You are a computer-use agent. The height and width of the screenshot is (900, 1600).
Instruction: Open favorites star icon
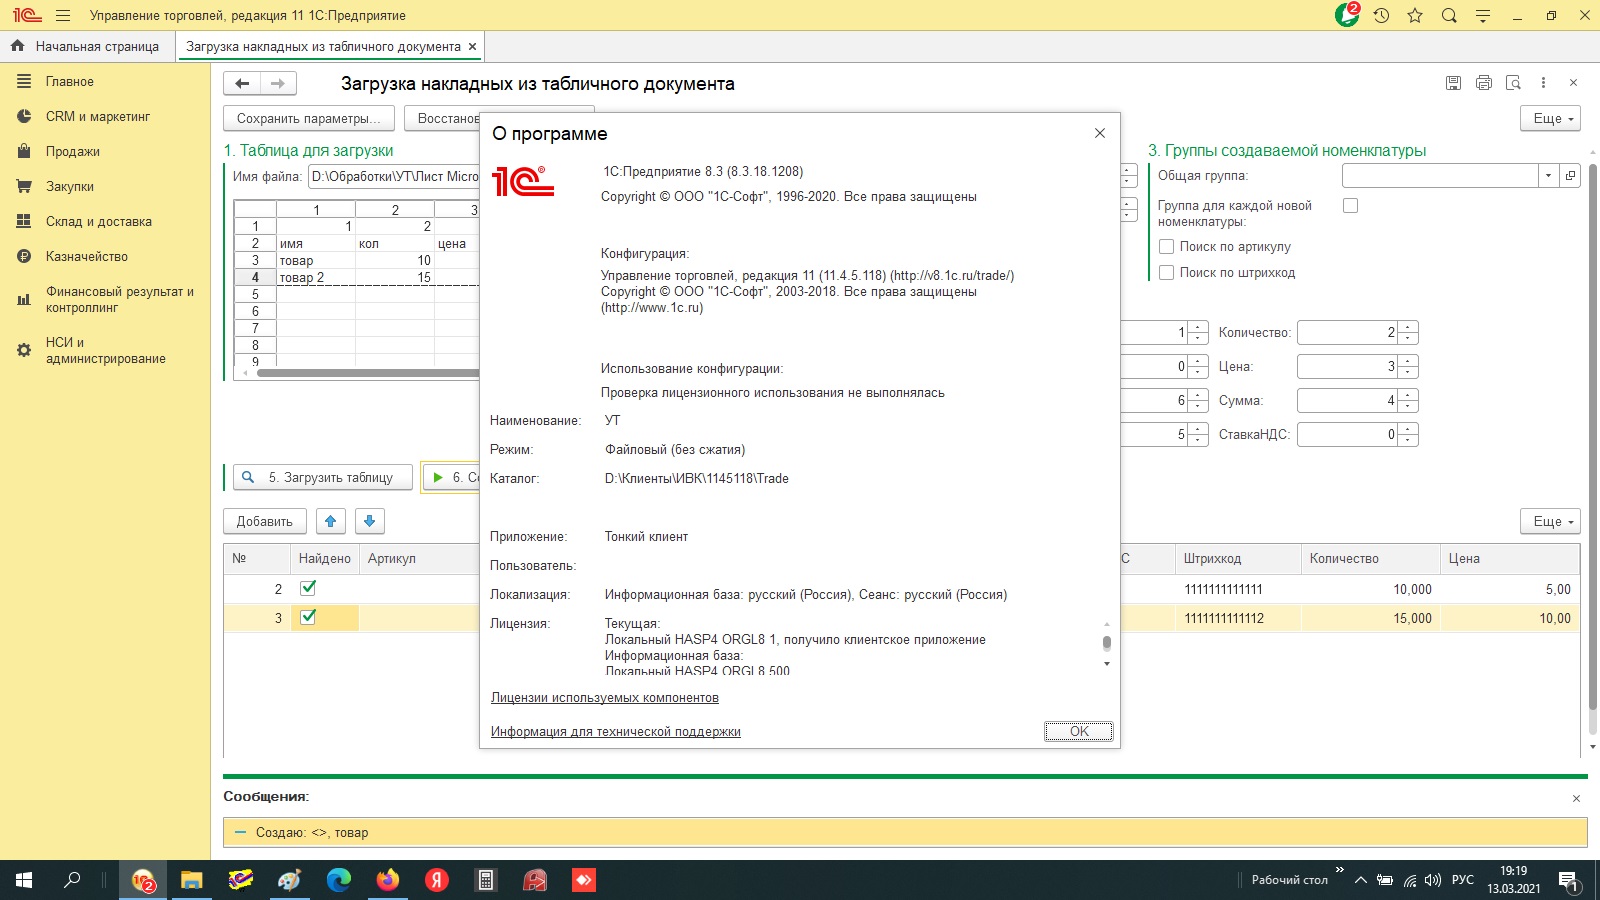point(1415,15)
